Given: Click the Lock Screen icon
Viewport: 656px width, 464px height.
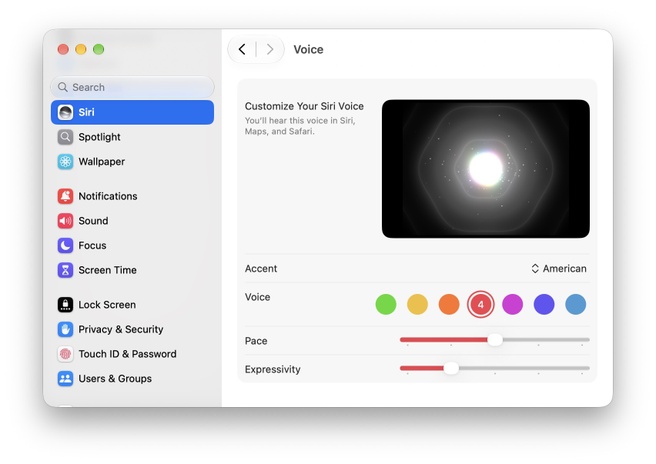Looking at the screenshot, I should 65,305.
